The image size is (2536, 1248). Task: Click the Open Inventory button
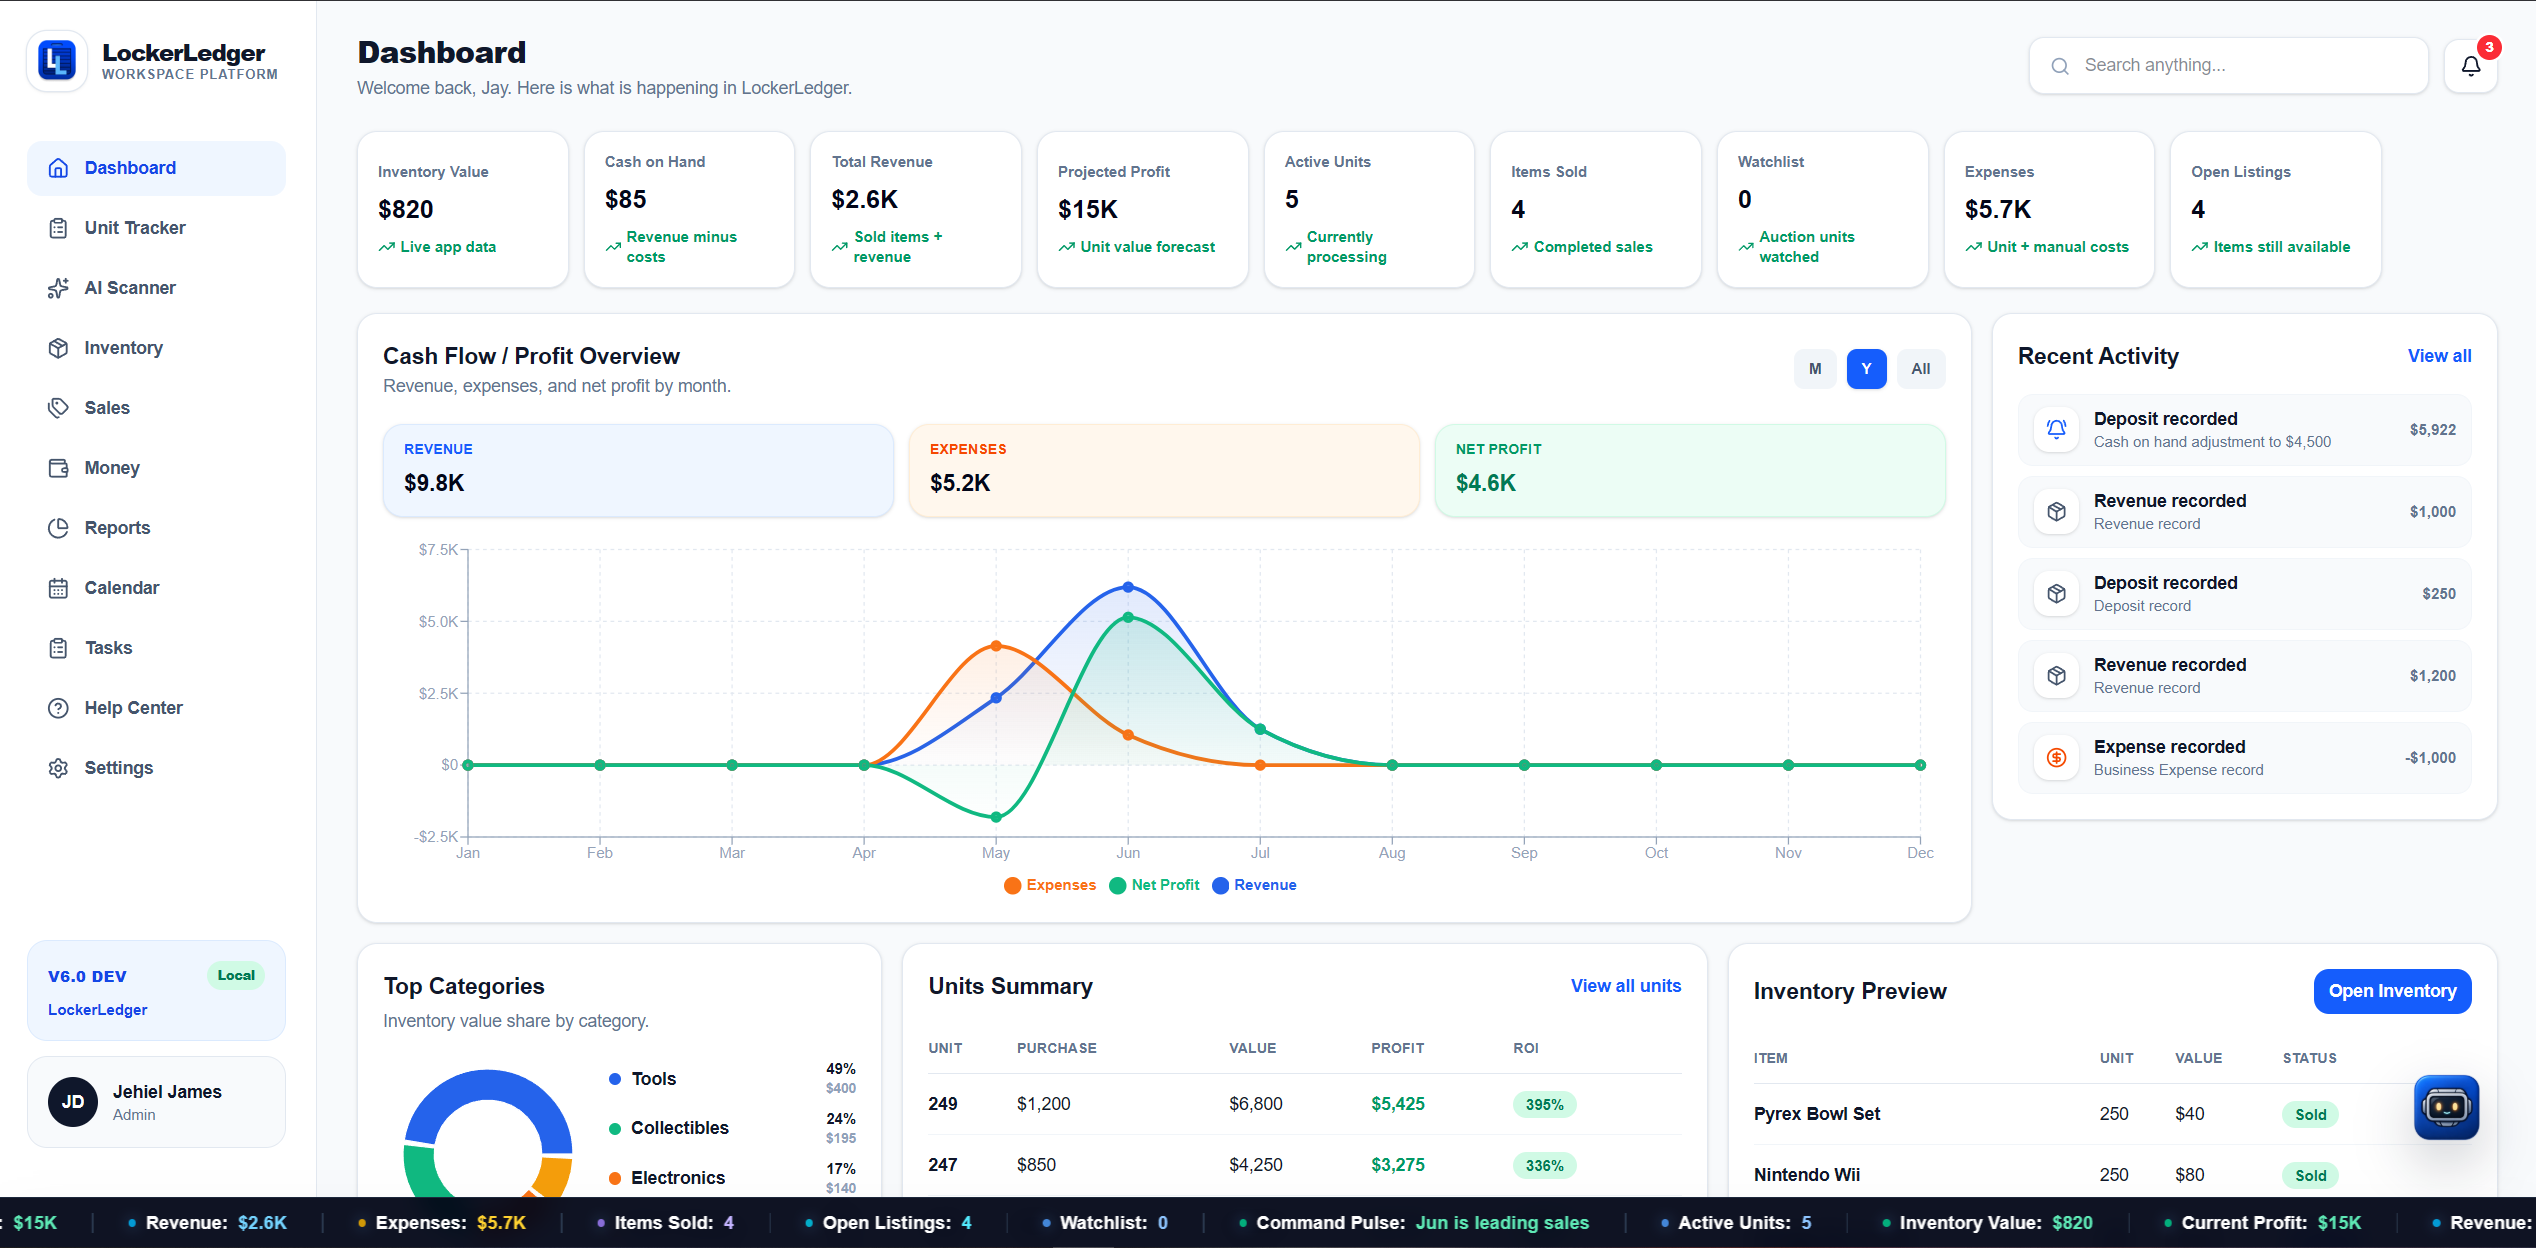pyautogui.click(x=2392, y=991)
